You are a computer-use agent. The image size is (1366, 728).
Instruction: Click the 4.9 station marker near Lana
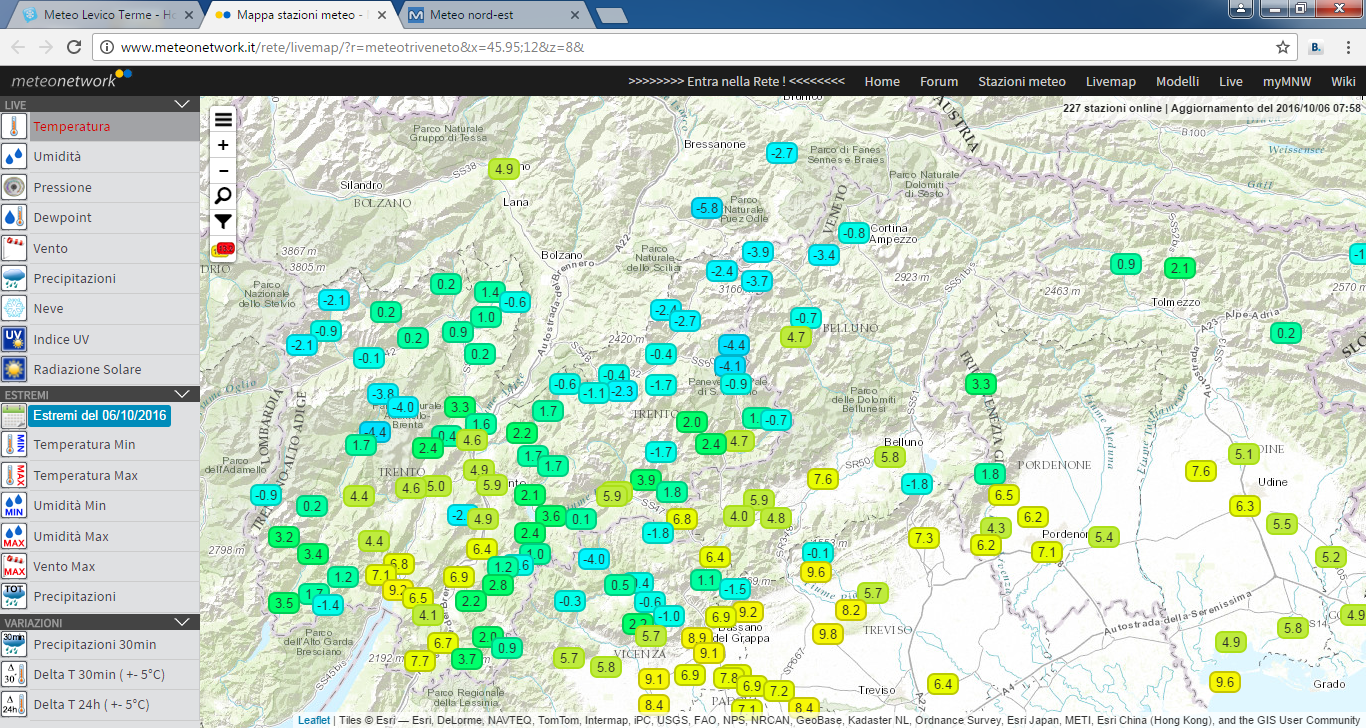pyautogui.click(x=504, y=169)
